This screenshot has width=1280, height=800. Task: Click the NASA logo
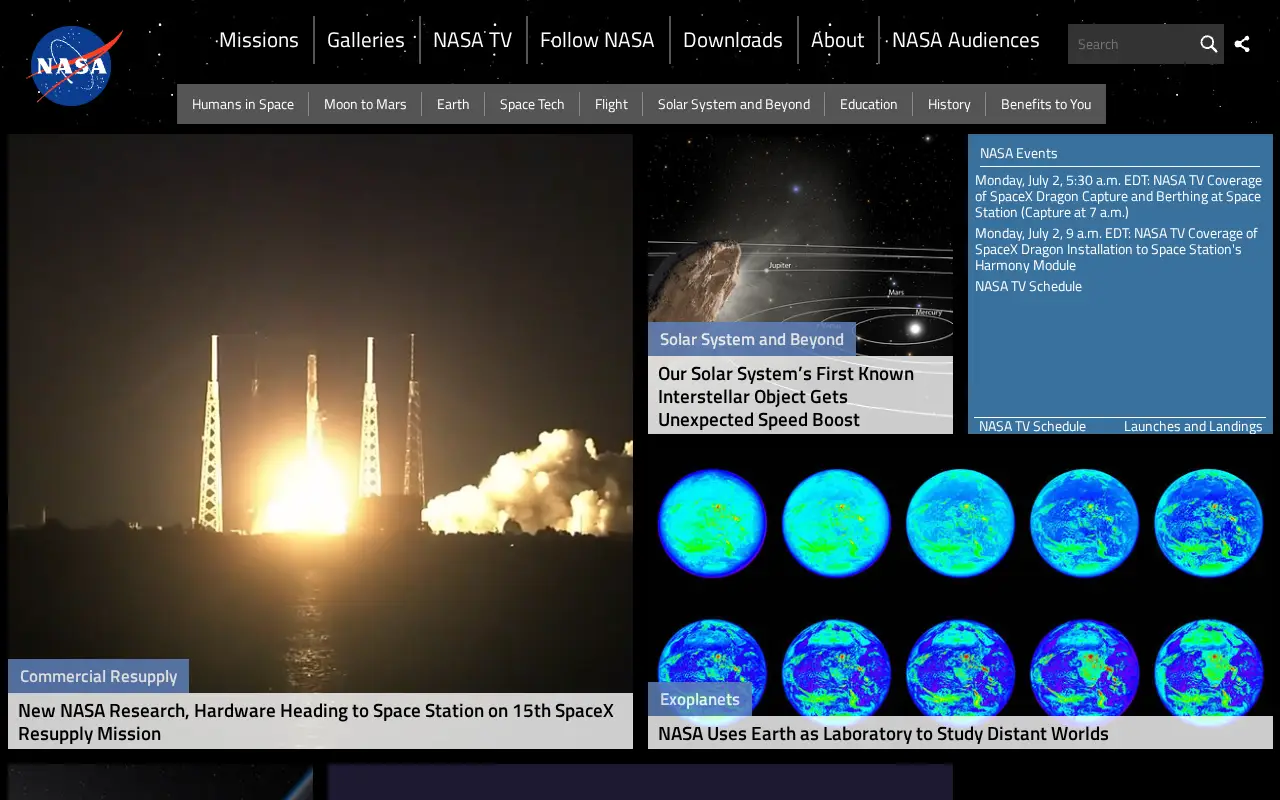point(75,66)
